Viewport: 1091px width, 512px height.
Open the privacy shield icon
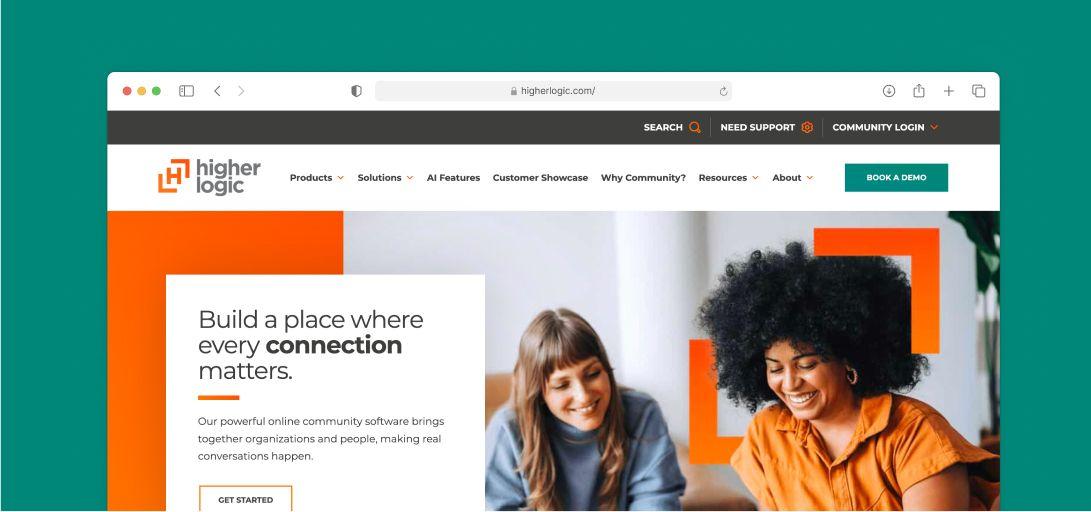pyautogui.click(x=356, y=91)
